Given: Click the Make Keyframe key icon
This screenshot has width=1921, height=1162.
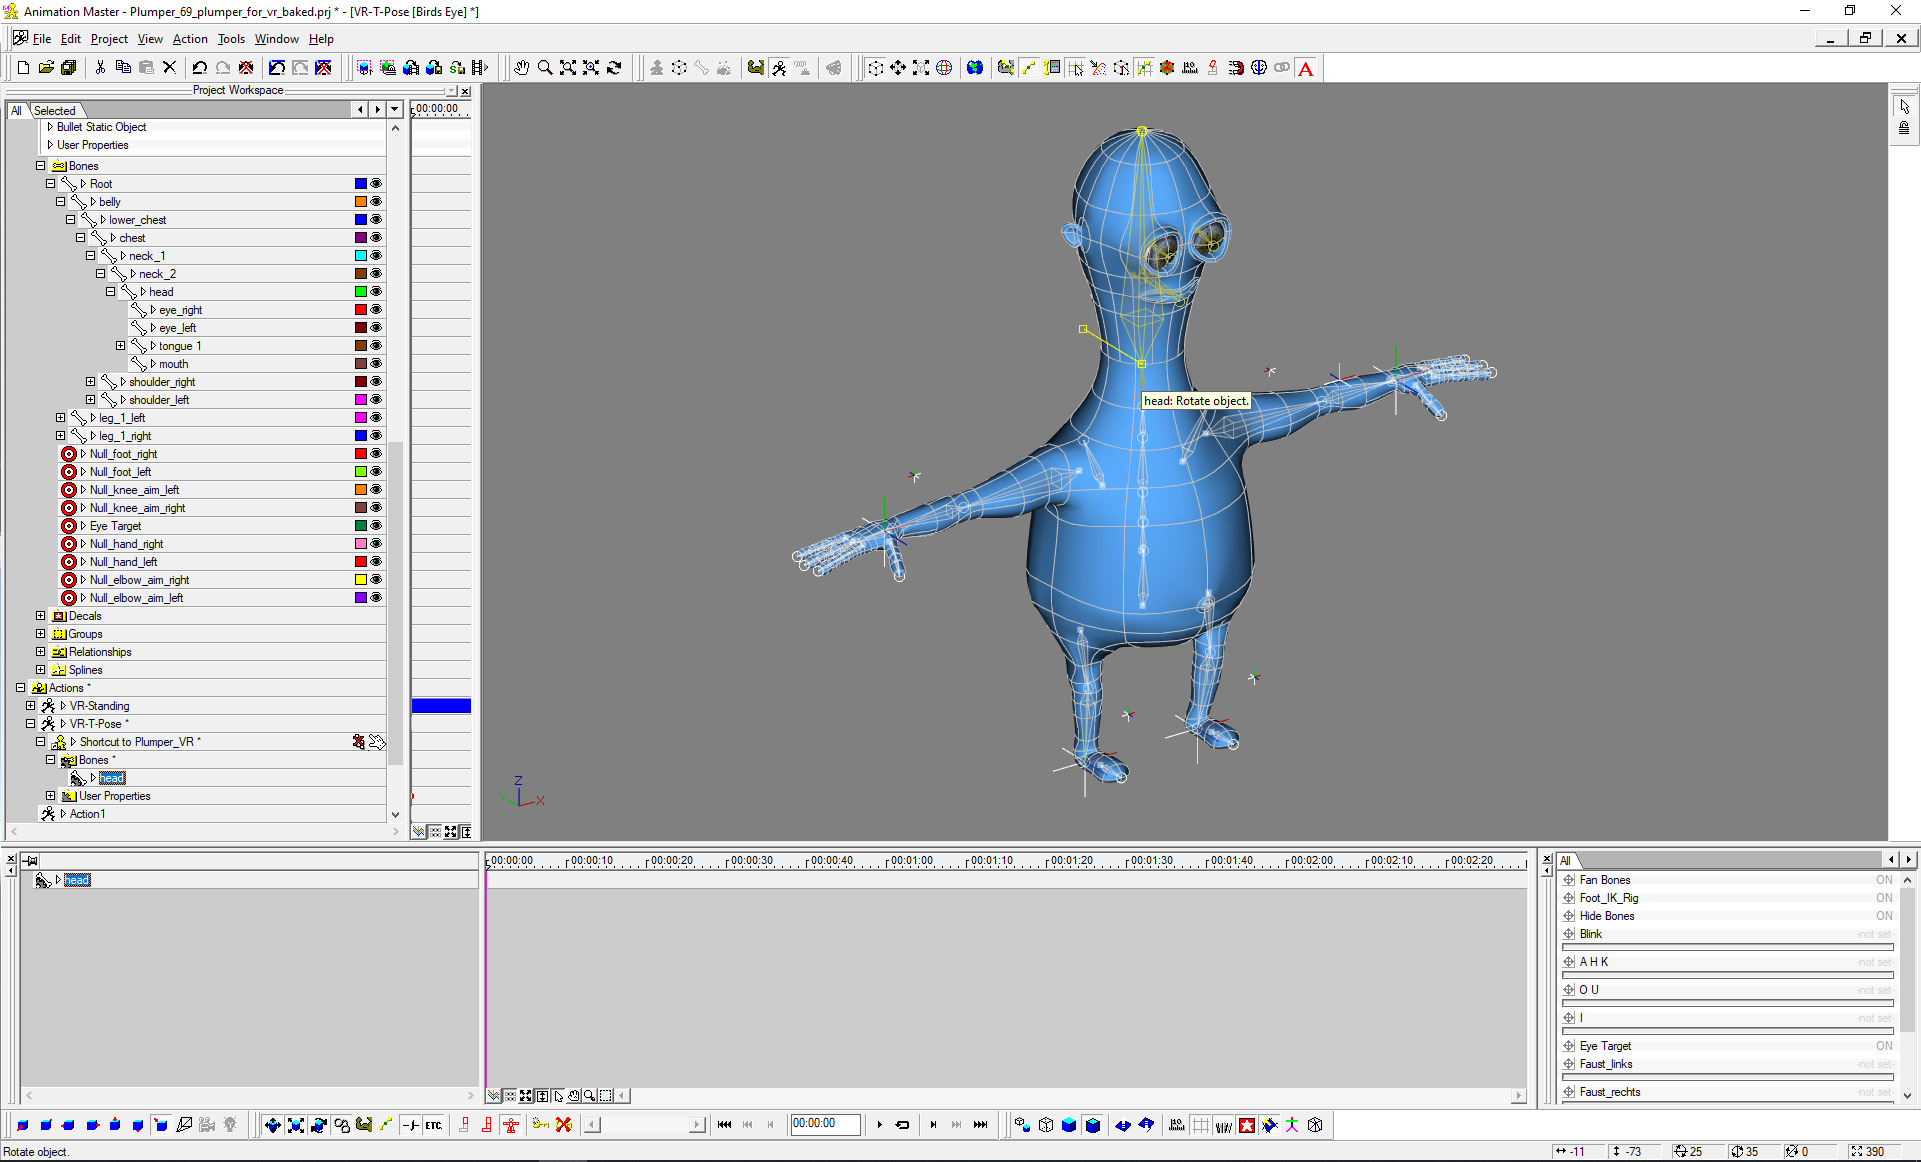Looking at the screenshot, I should point(541,1125).
